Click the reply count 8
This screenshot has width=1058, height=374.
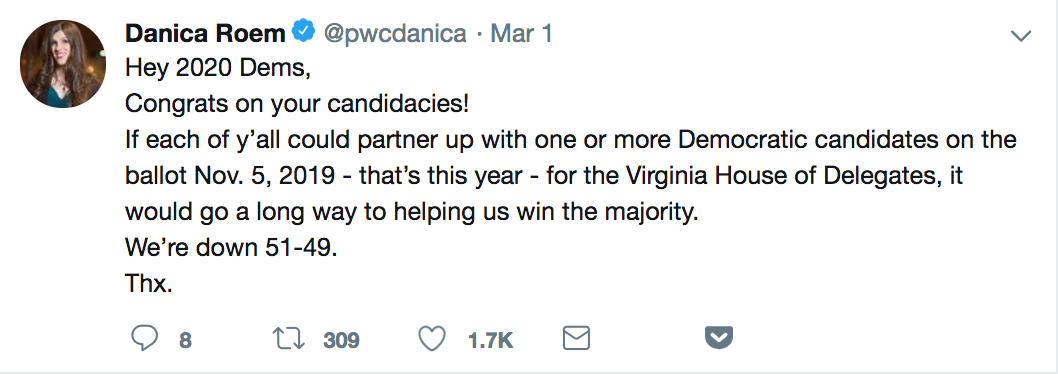(186, 340)
